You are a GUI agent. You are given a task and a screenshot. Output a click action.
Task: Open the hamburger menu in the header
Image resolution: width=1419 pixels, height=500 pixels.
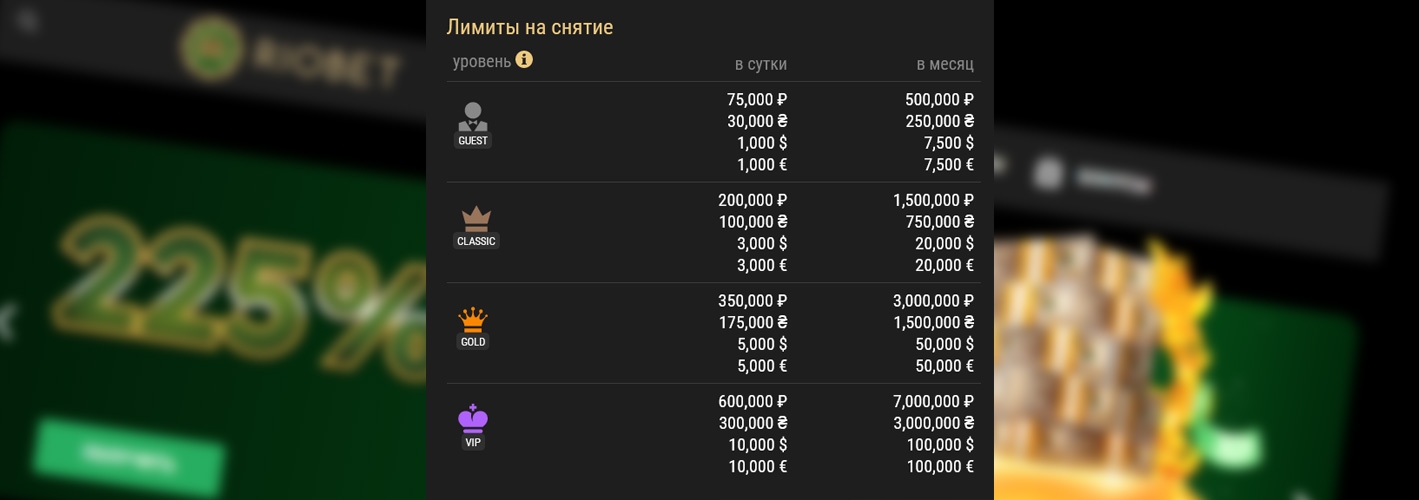coord(27,20)
